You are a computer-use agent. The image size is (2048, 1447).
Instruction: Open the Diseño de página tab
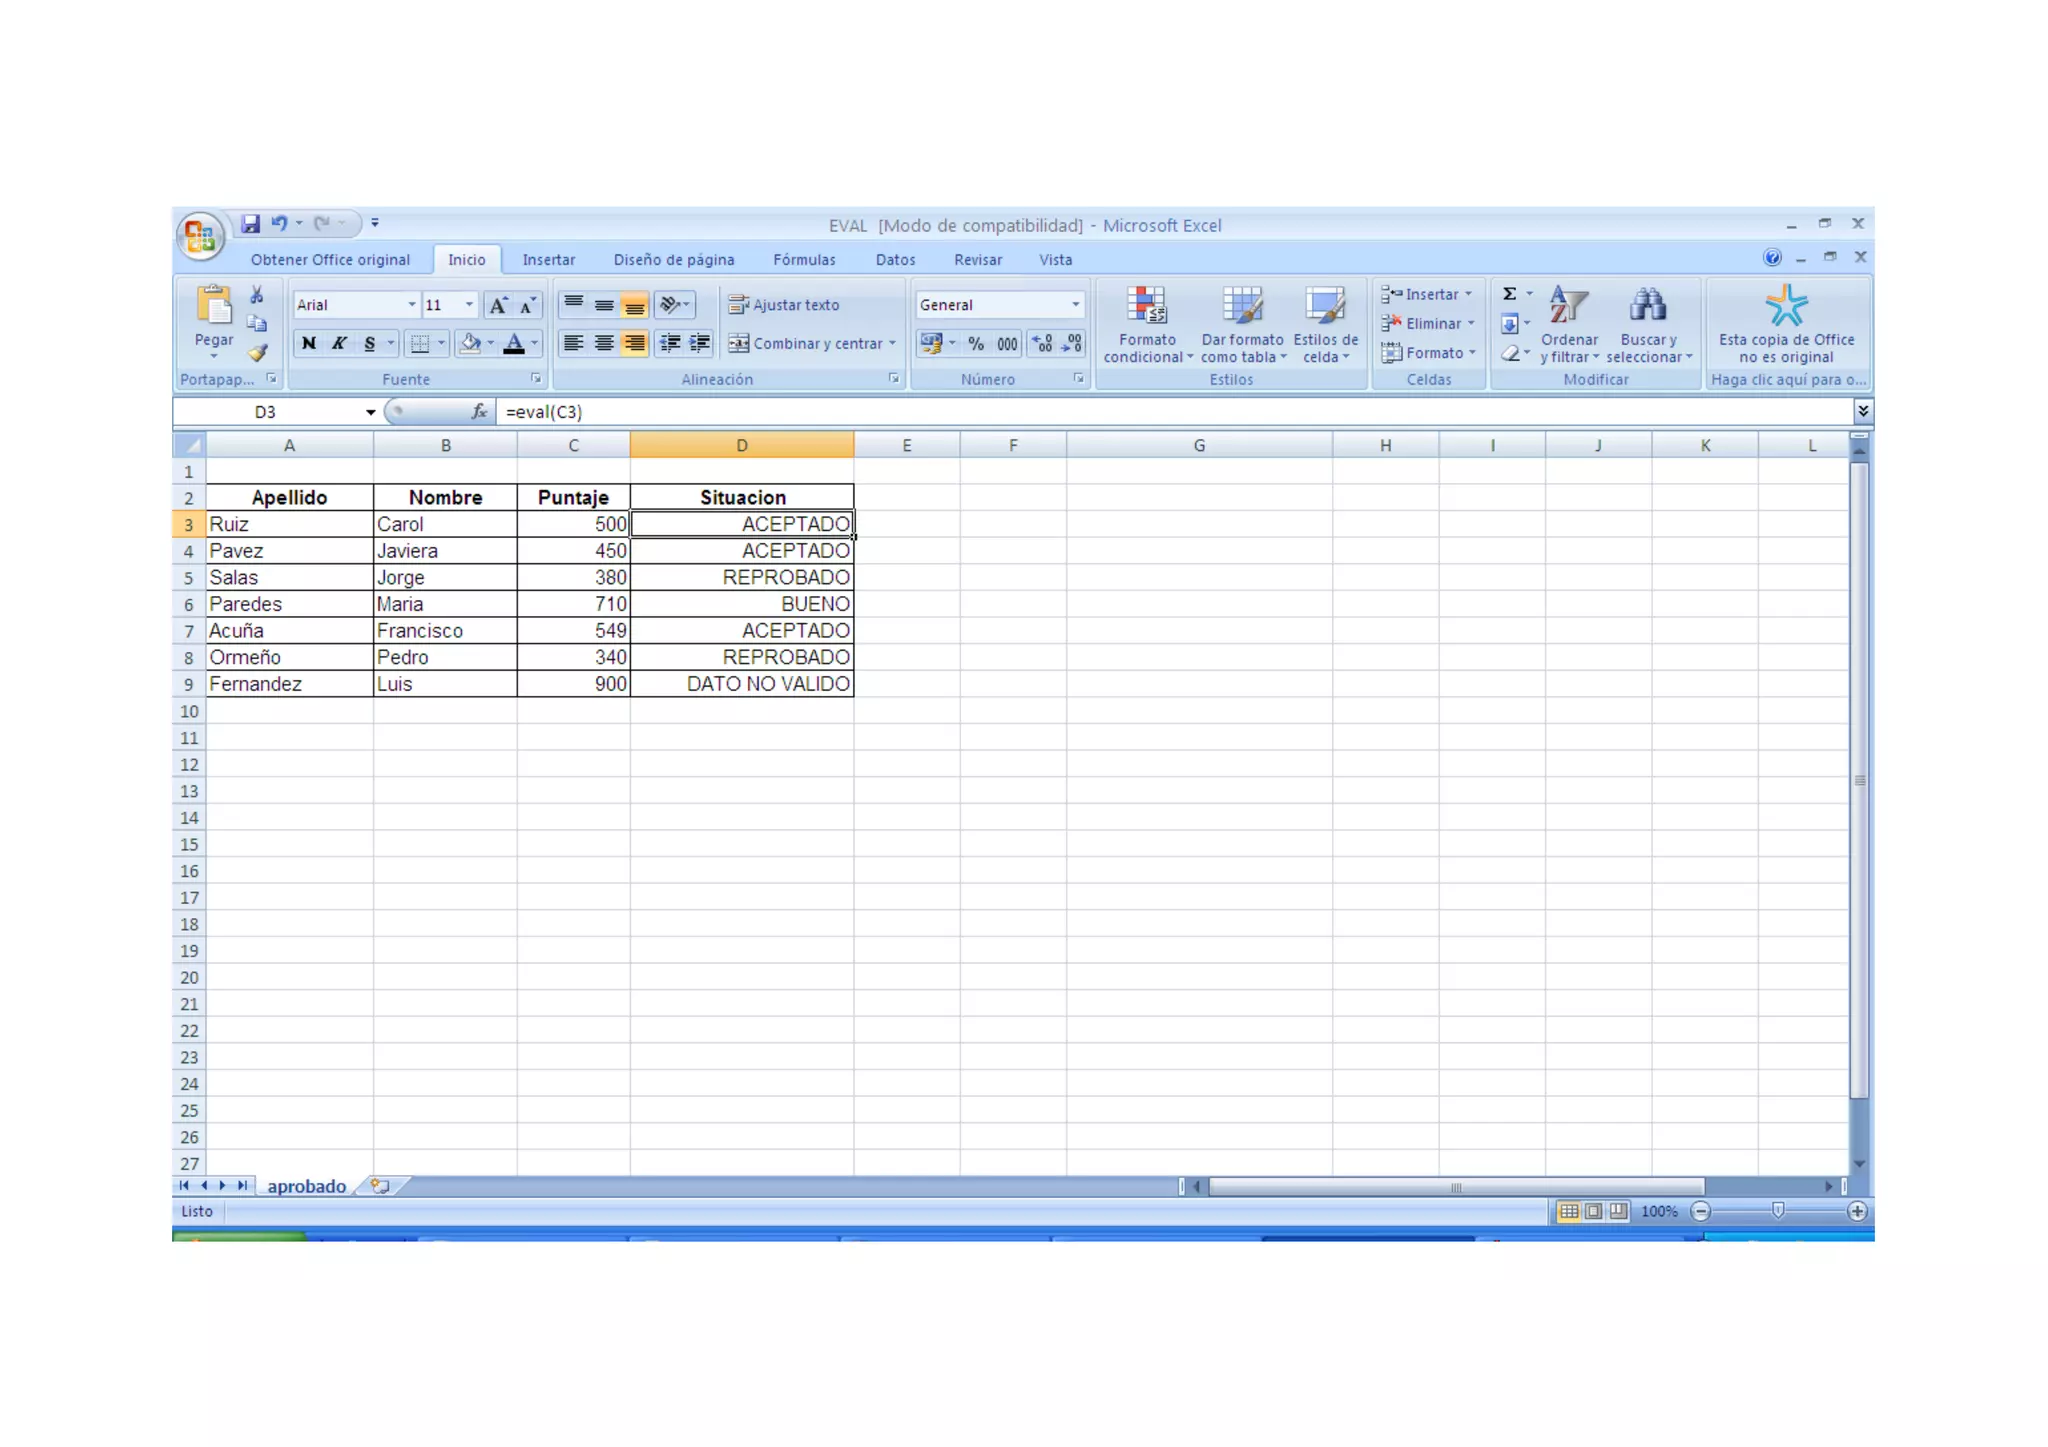pyautogui.click(x=673, y=260)
